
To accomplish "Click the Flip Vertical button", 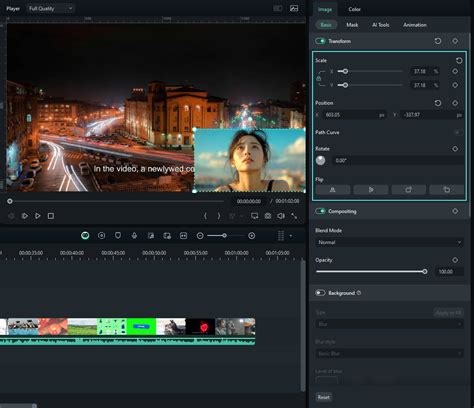I will pyautogui.click(x=371, y=190).
